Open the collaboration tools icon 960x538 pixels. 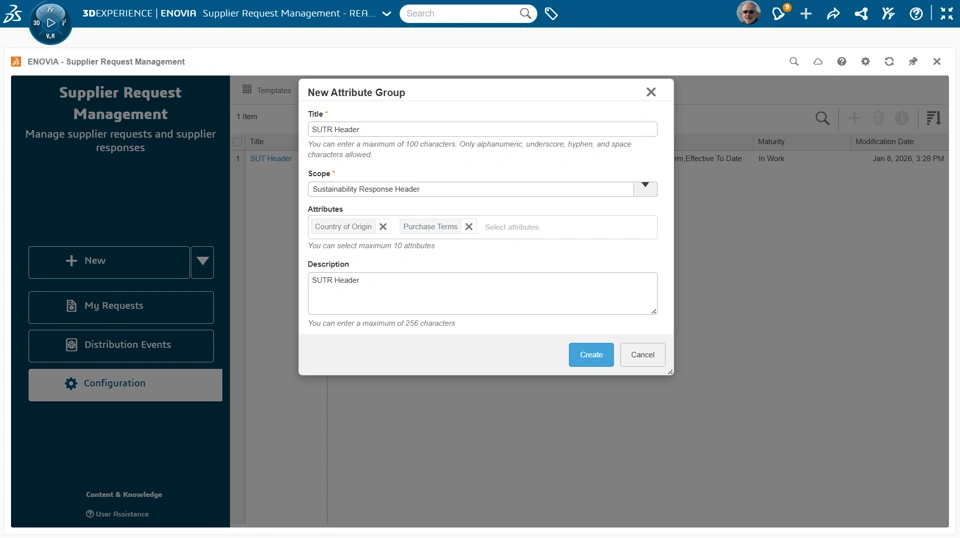[888, 13]
